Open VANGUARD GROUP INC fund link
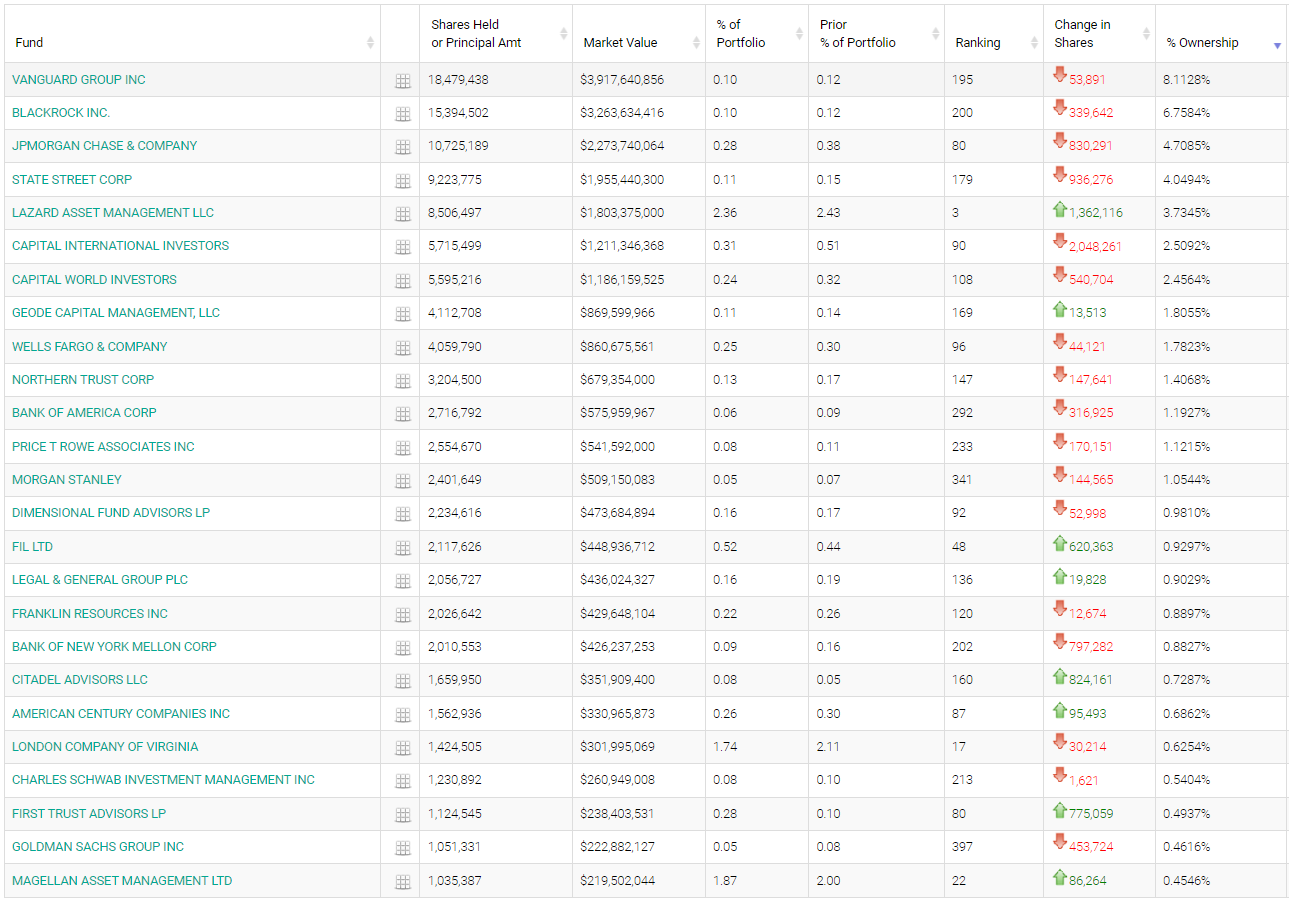The height and width of the screenshot is (900, 1289). click(x=79, y=80)
